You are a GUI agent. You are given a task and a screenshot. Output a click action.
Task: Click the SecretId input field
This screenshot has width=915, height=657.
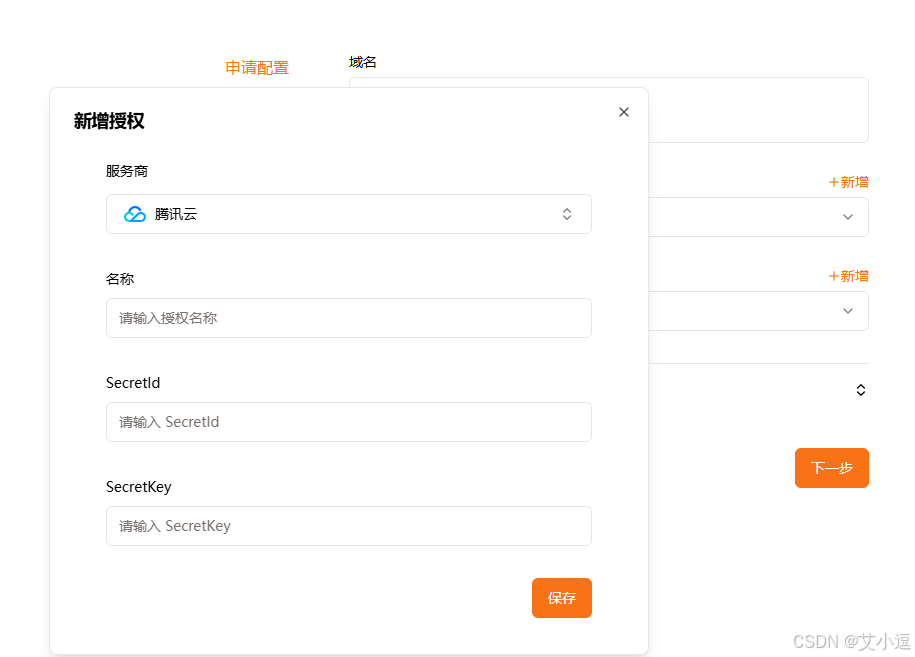pos(348,422)
